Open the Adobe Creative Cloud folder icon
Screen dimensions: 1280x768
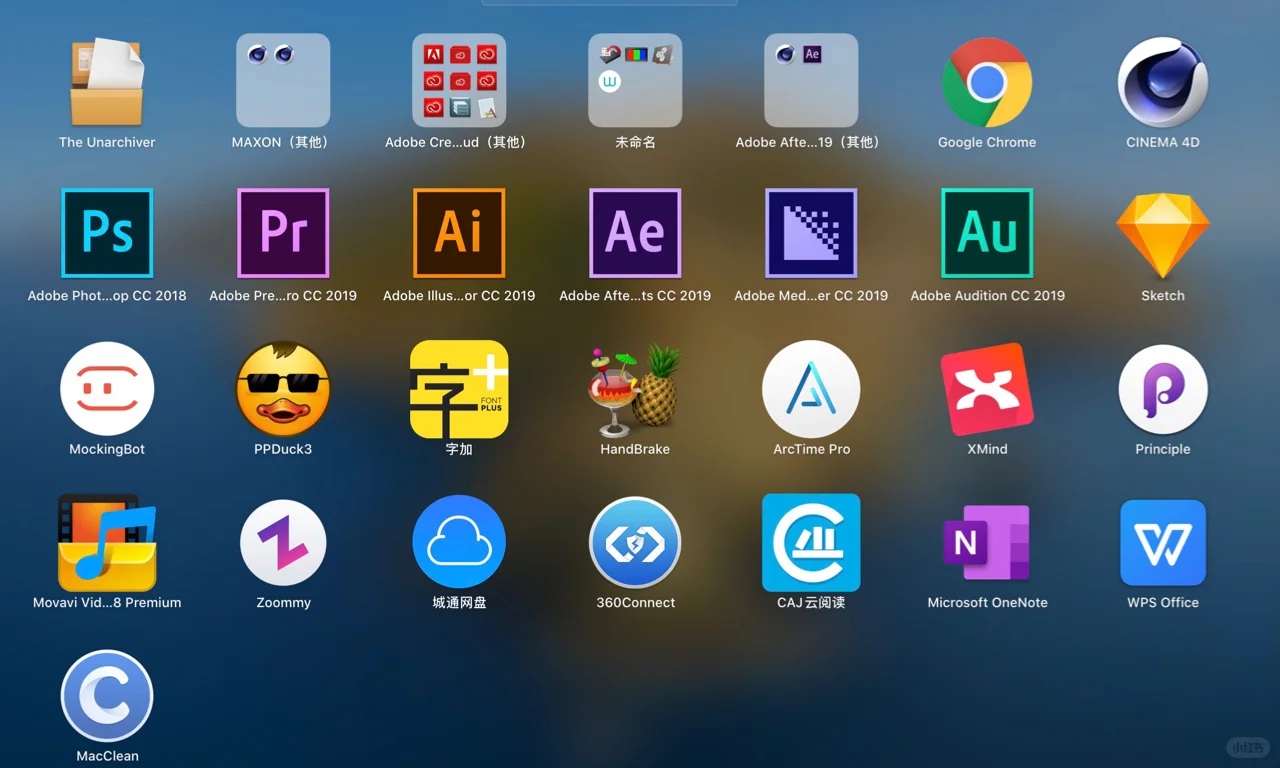(459, 80)
